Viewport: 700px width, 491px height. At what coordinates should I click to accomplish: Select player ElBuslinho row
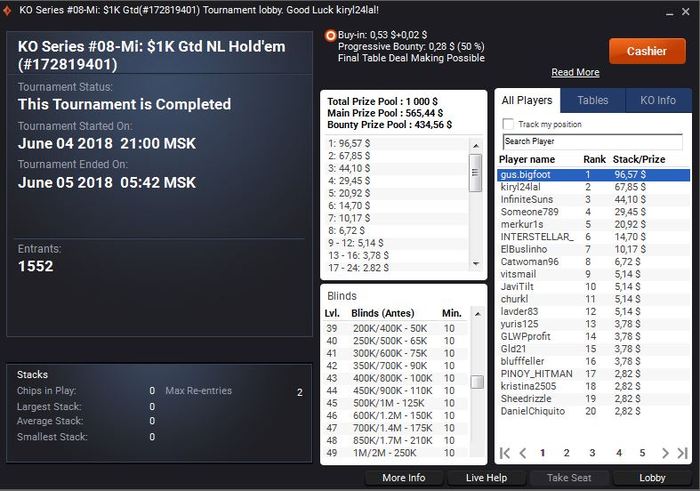tap(593, 249)
